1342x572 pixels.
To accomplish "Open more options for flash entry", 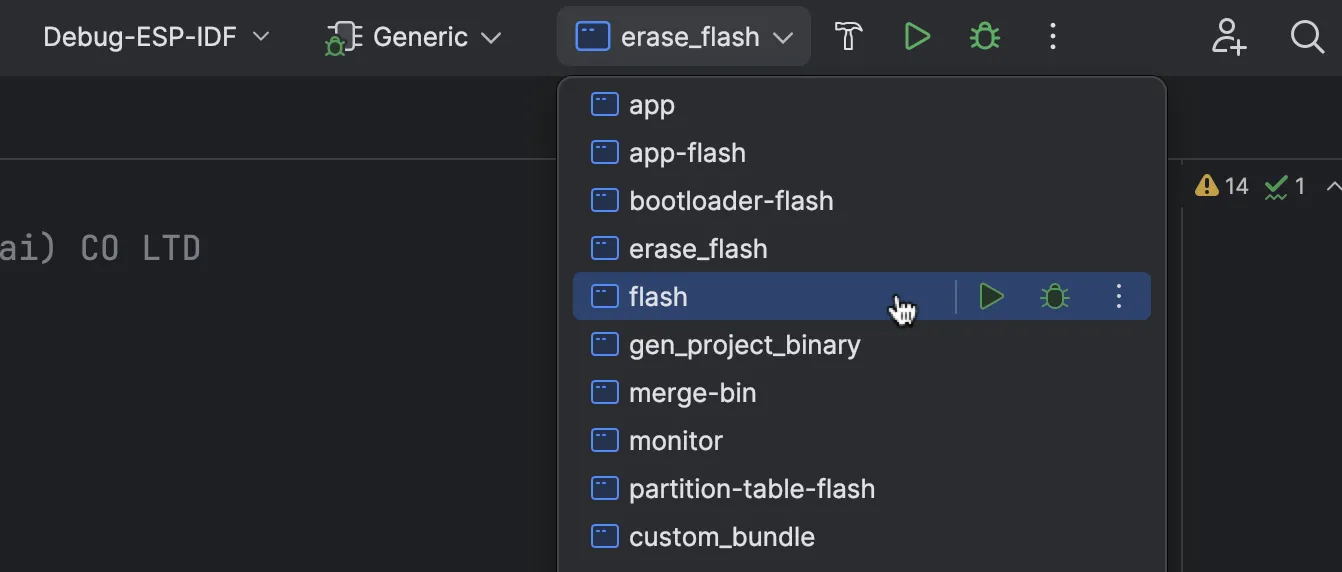I will tap(1119, 297).
